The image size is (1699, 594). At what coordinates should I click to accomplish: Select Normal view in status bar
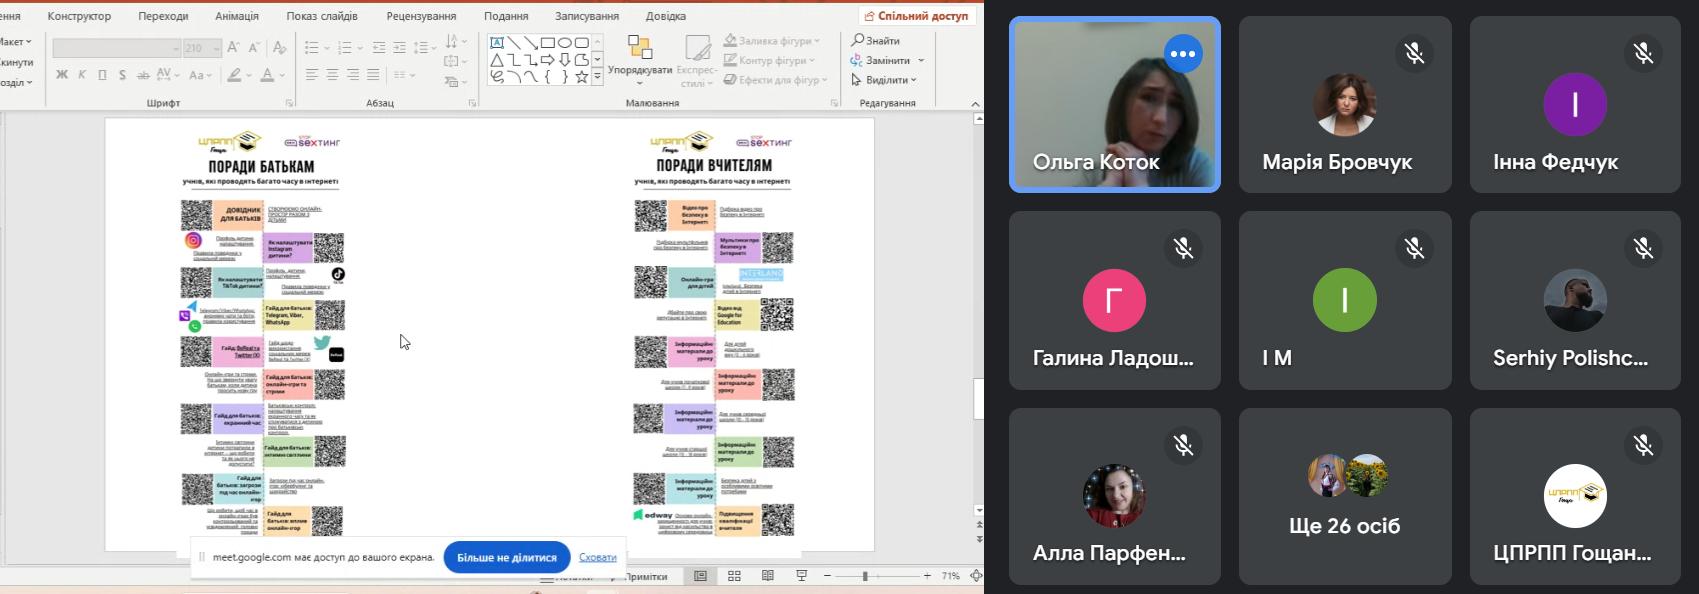pos(700,576)
